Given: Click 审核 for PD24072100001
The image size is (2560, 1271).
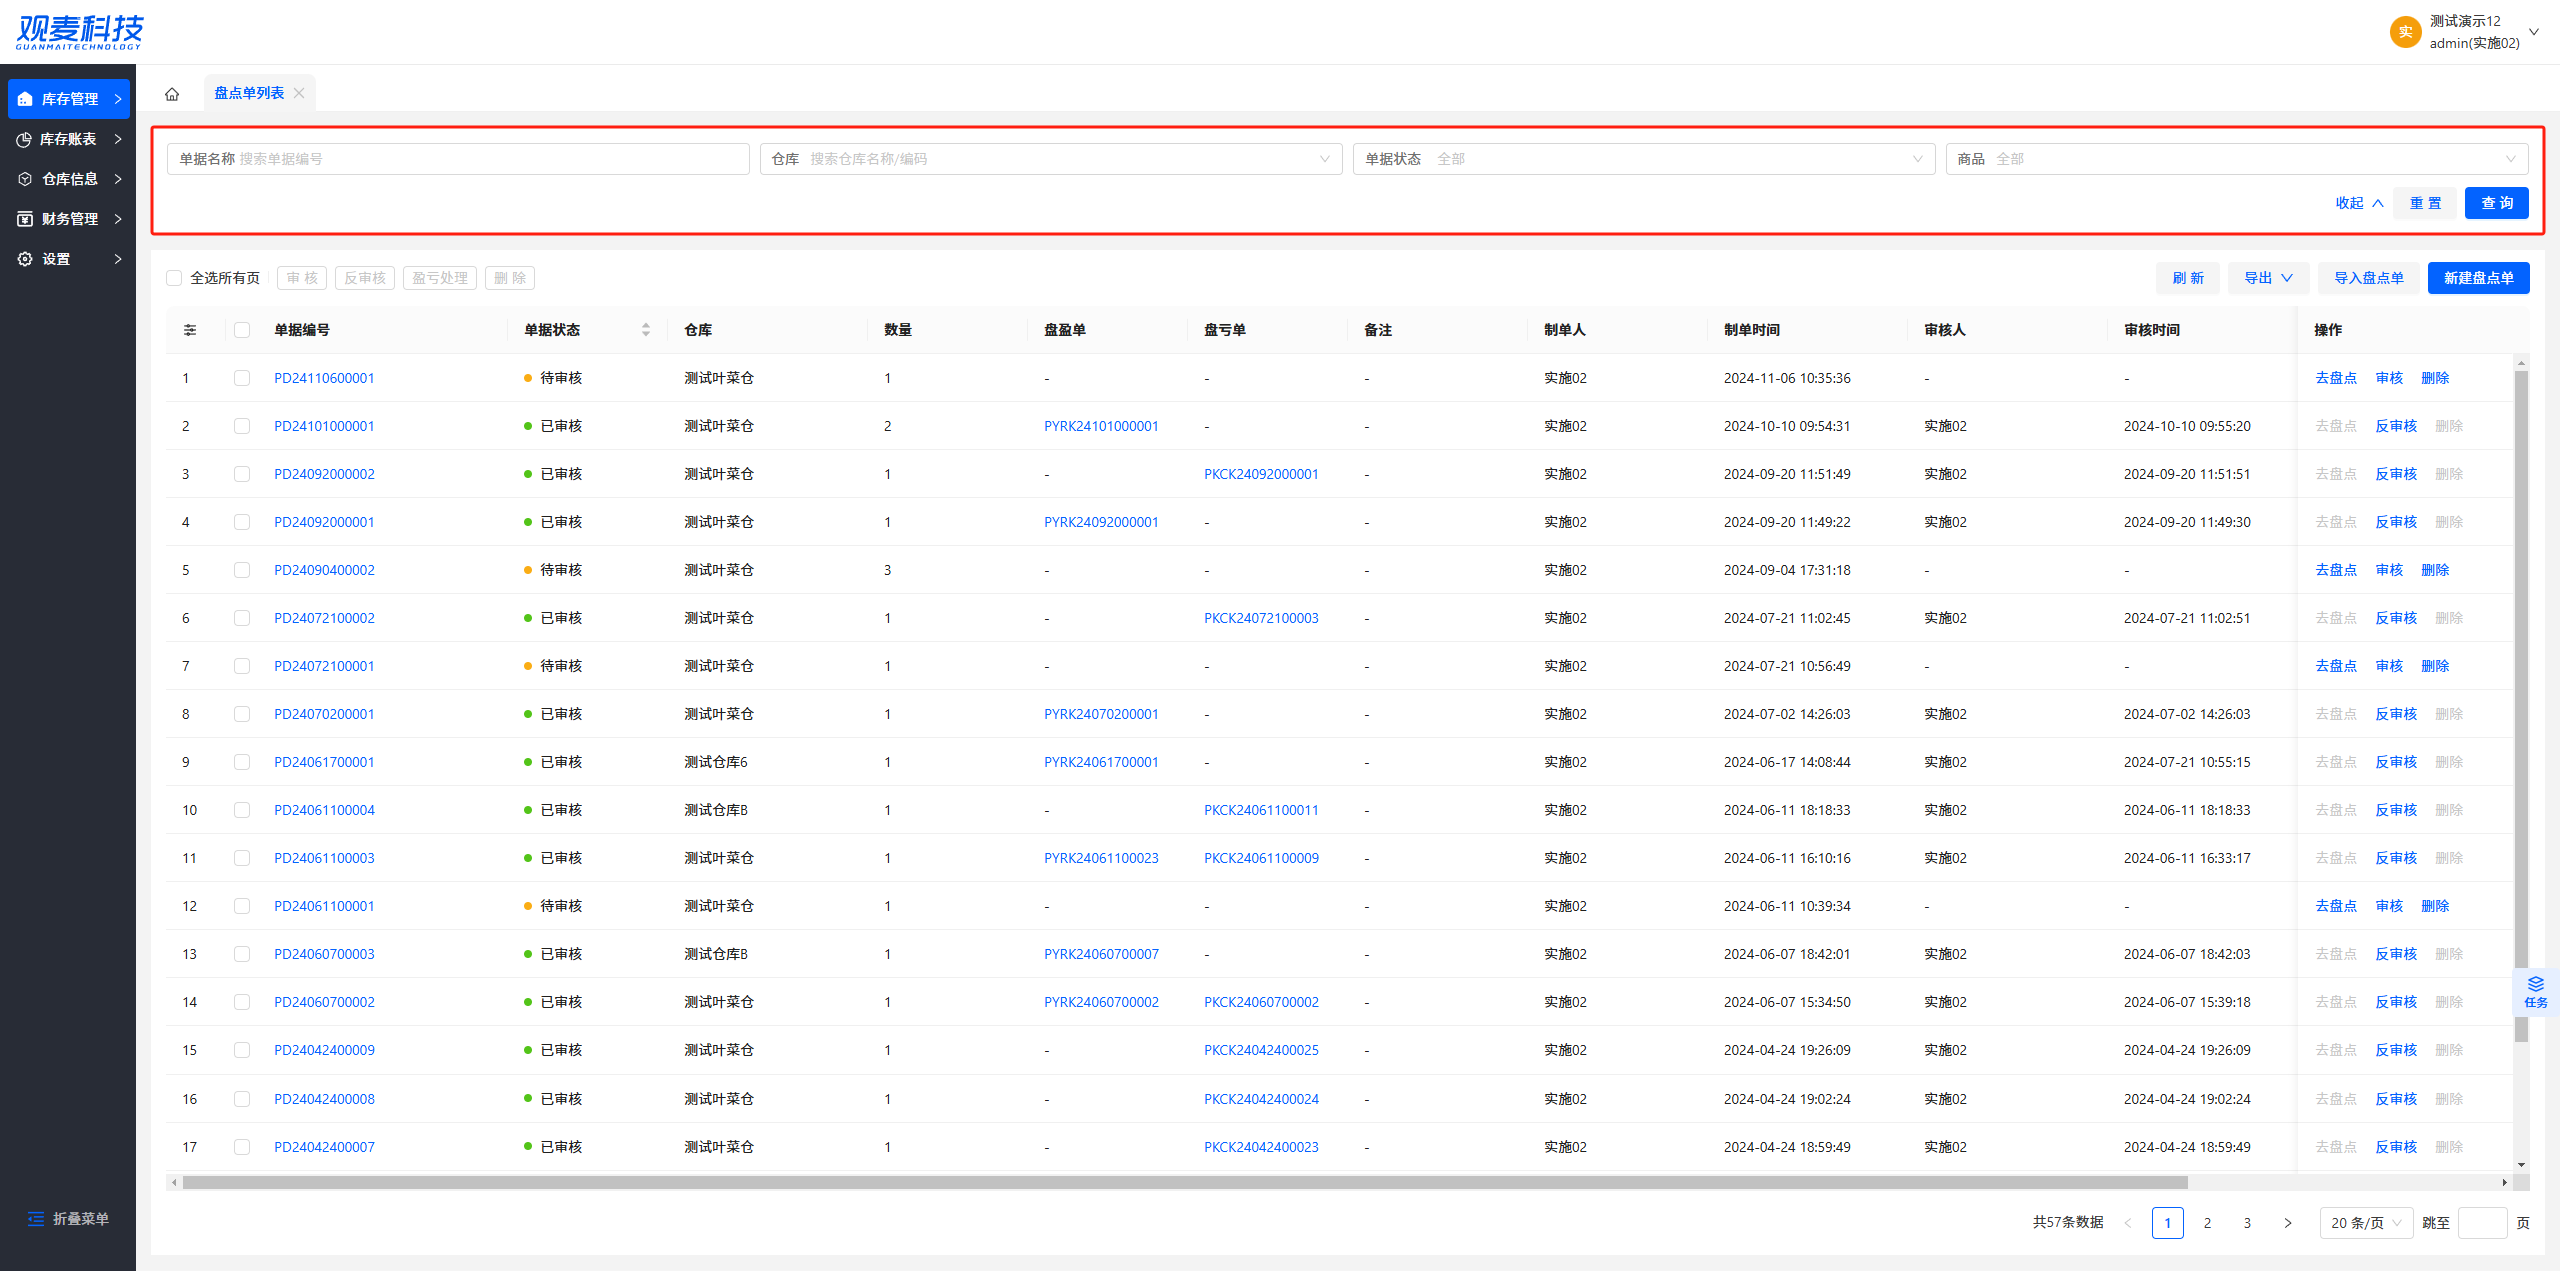Looking at the screenshot, I should (2389, 666).
